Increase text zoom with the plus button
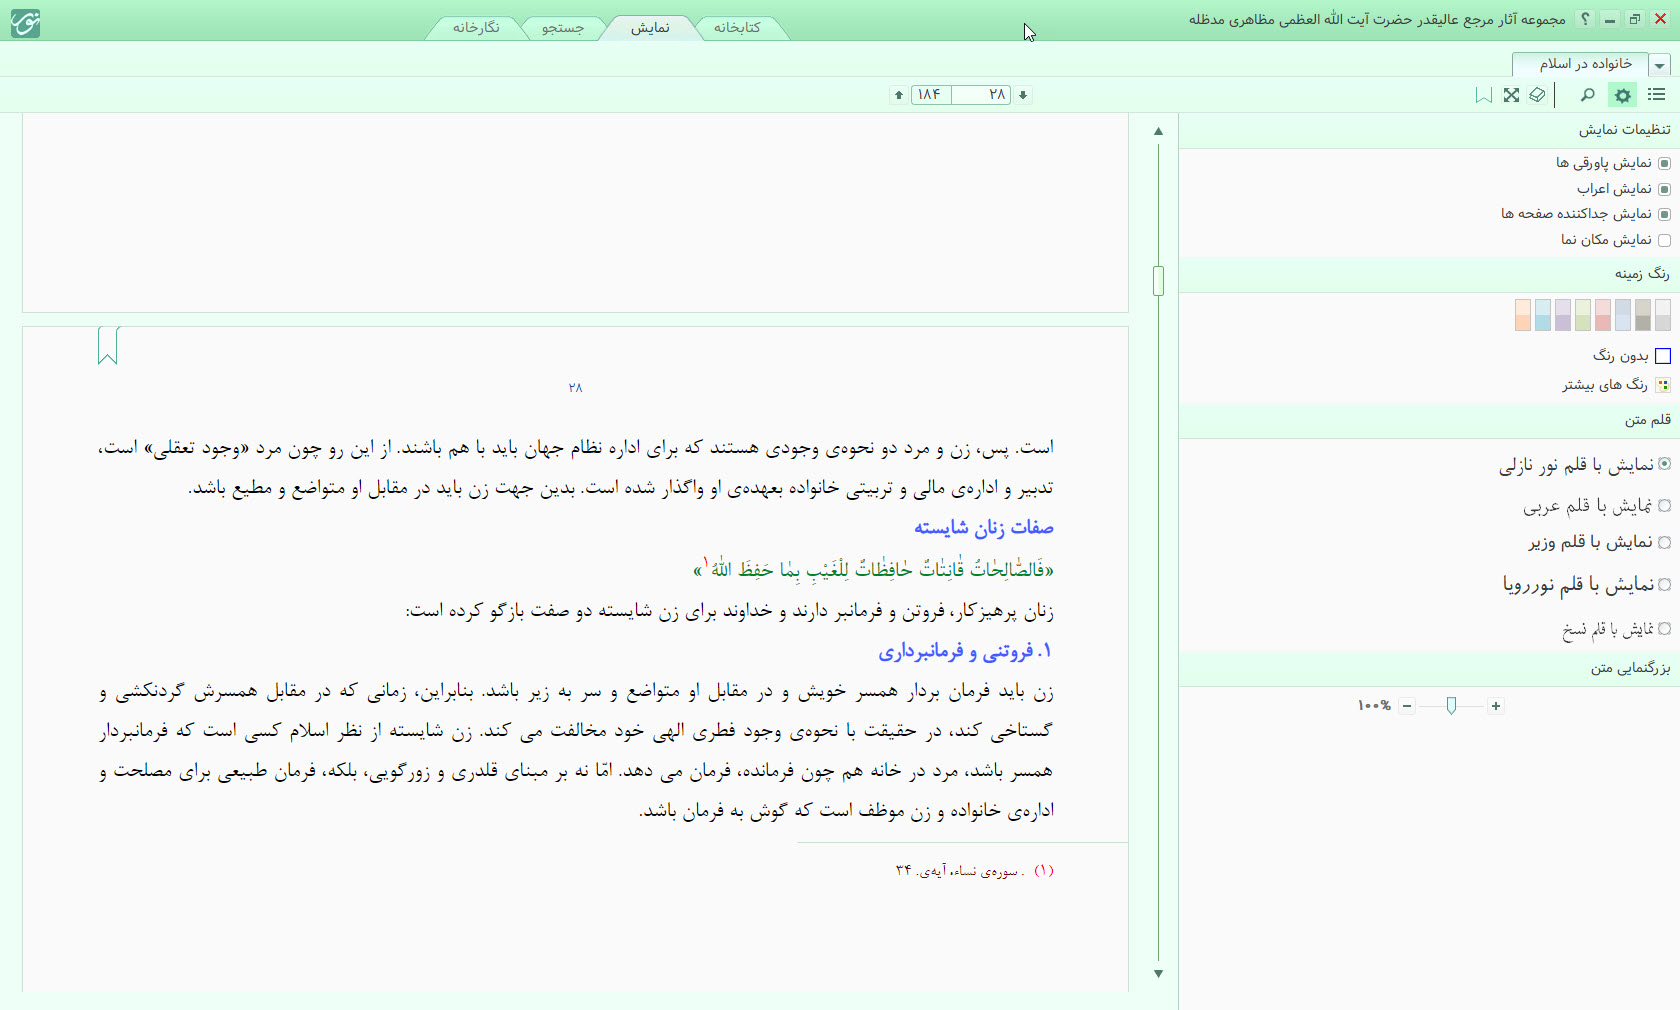Viewport: 1680px width, 1010px height. pos(1496,706)
